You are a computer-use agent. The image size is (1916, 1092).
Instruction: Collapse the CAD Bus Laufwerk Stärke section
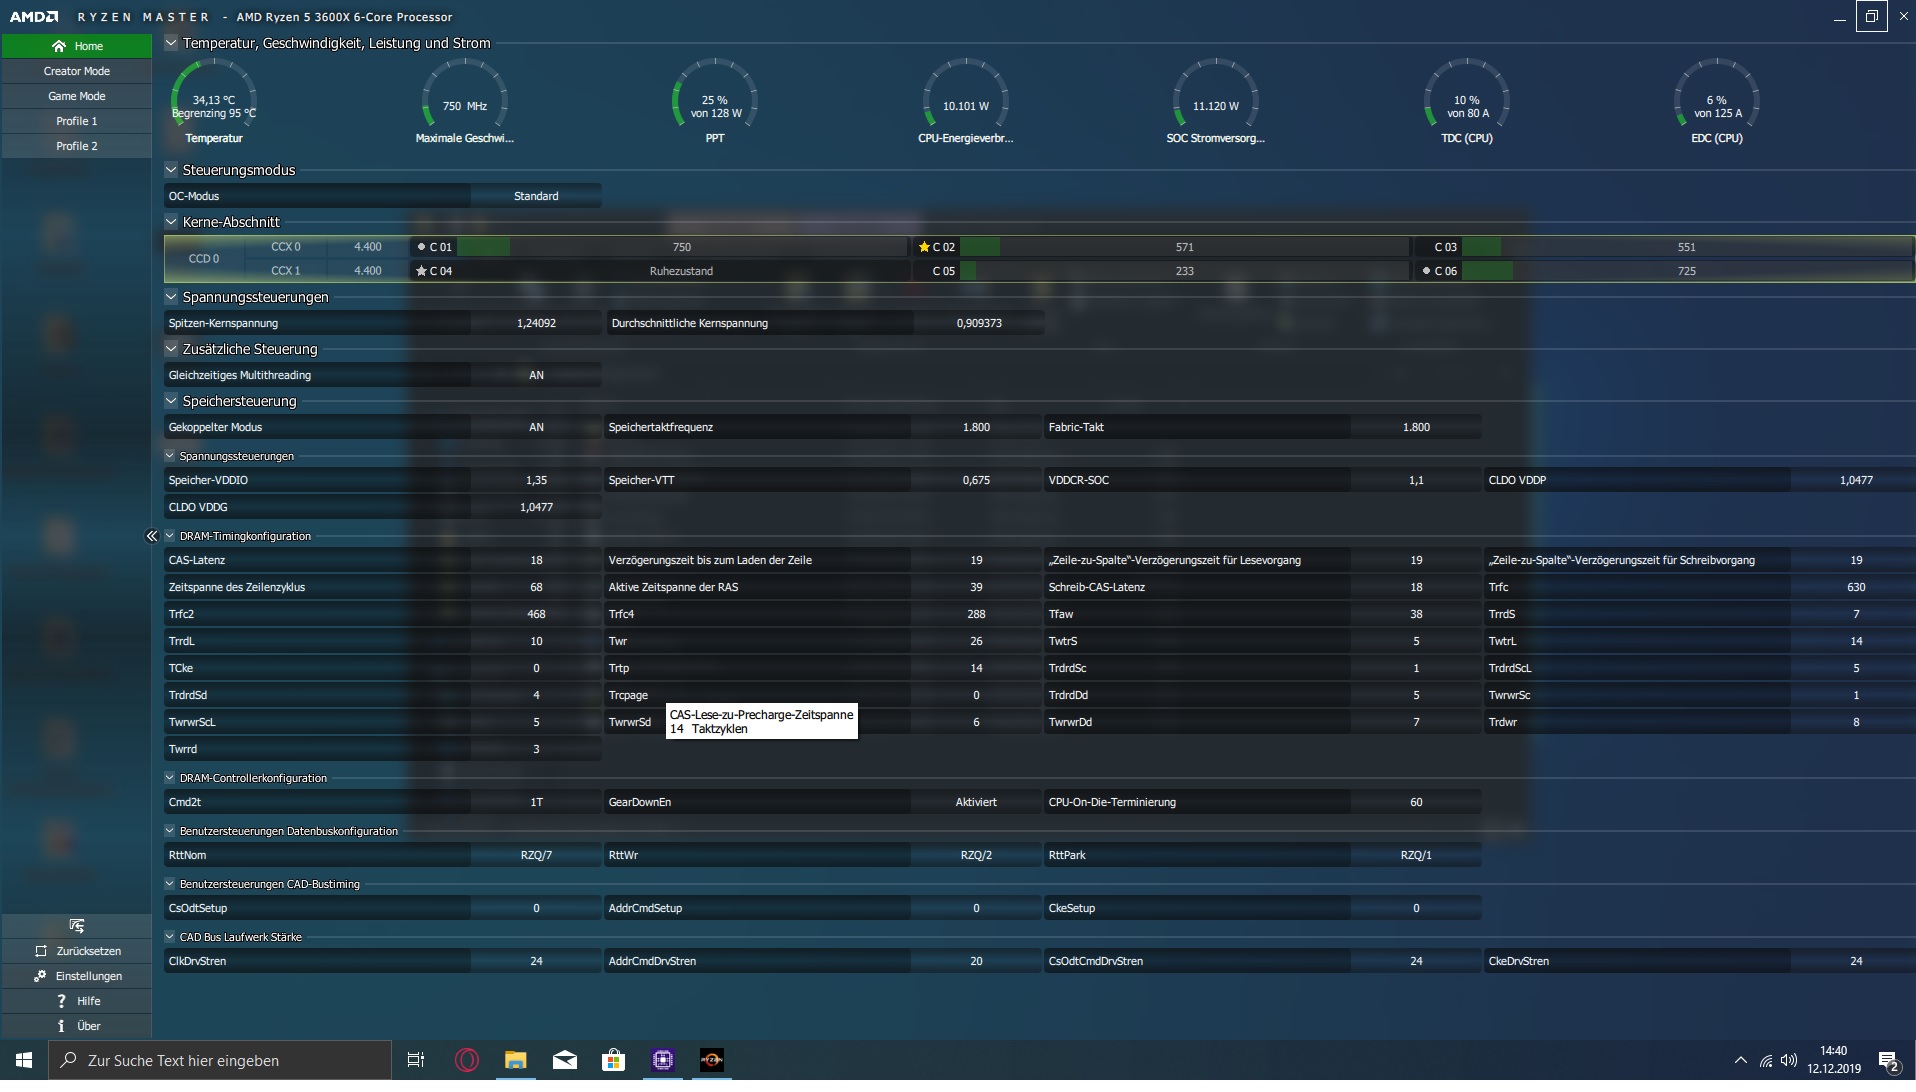170,937
